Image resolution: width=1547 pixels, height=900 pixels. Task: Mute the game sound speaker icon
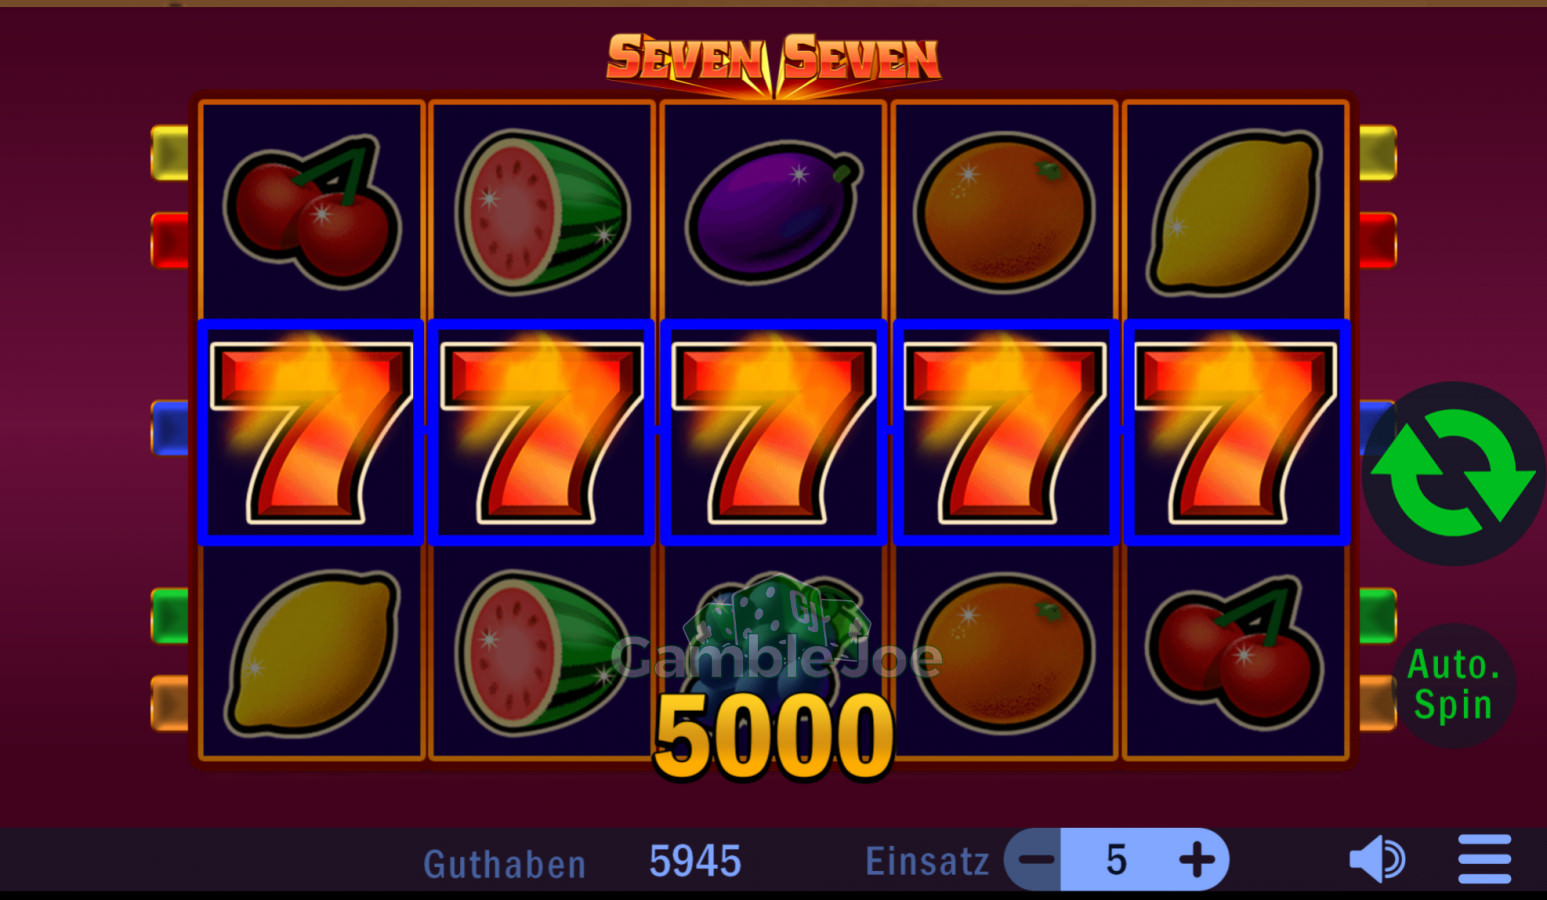[x=1377, y=859]
